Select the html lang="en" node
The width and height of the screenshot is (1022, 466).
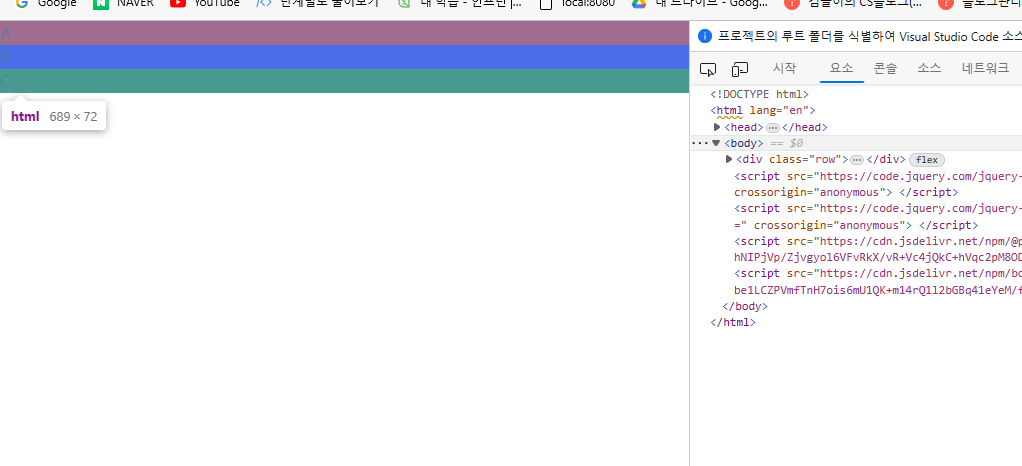pyautogui.click(x=763, y=111)
